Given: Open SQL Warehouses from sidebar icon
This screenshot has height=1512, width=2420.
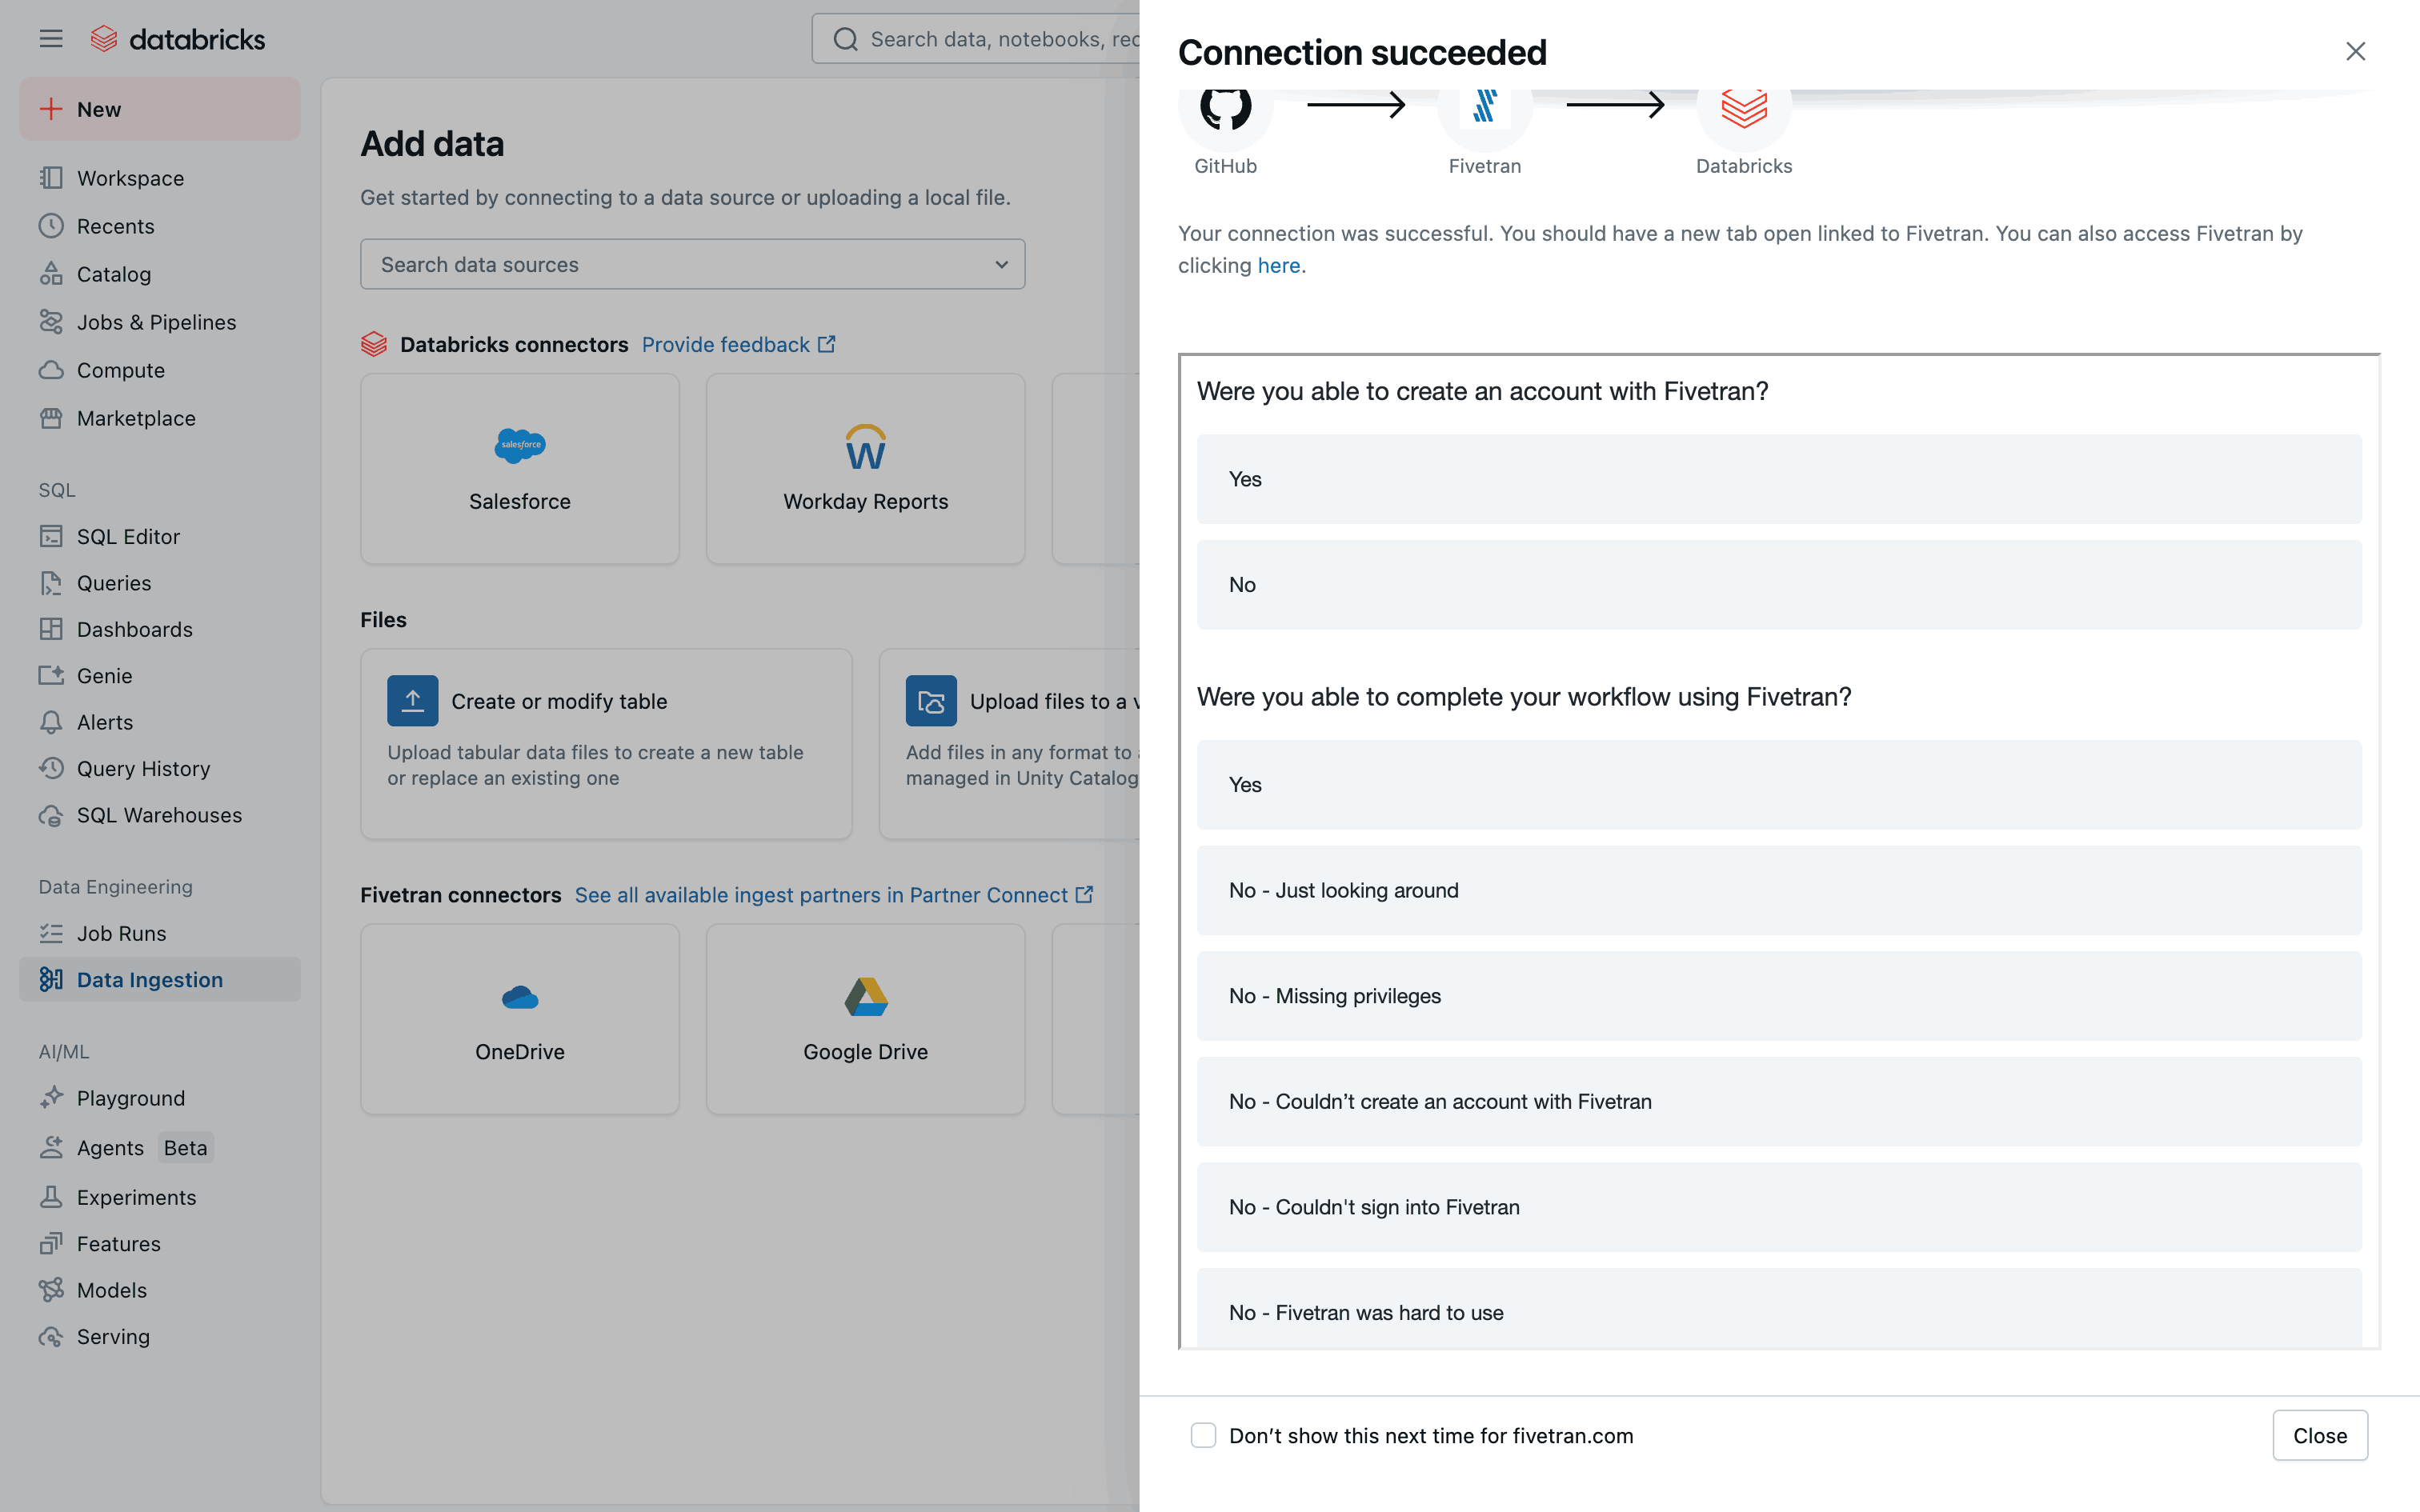Looking at the screenshot, I should (51, 815).
